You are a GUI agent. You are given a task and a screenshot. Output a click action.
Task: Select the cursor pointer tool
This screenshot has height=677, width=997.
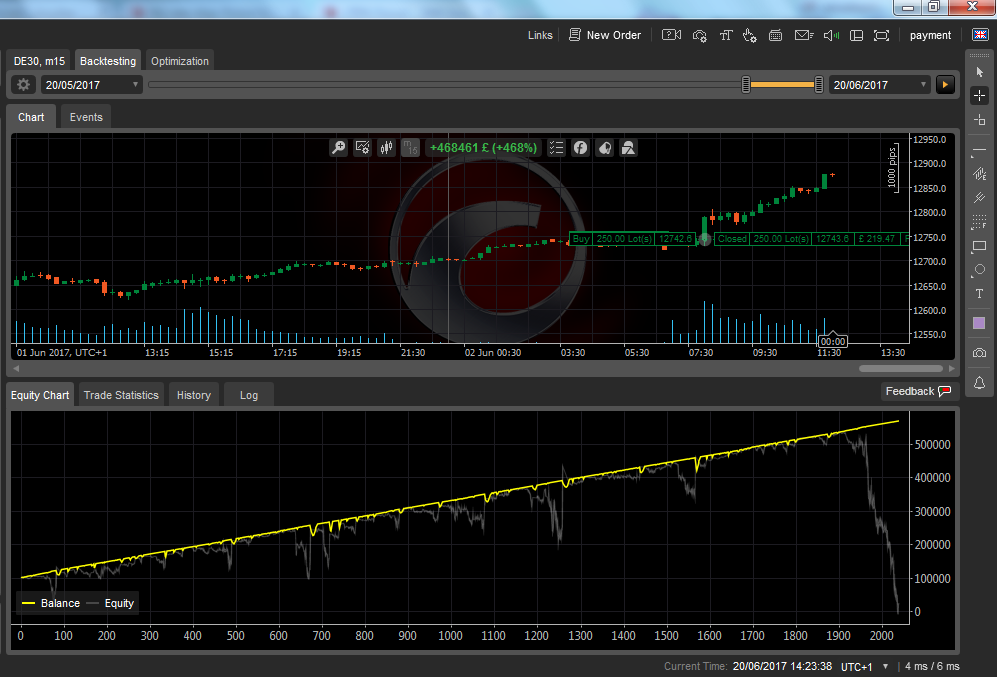(x=979, y=72)
